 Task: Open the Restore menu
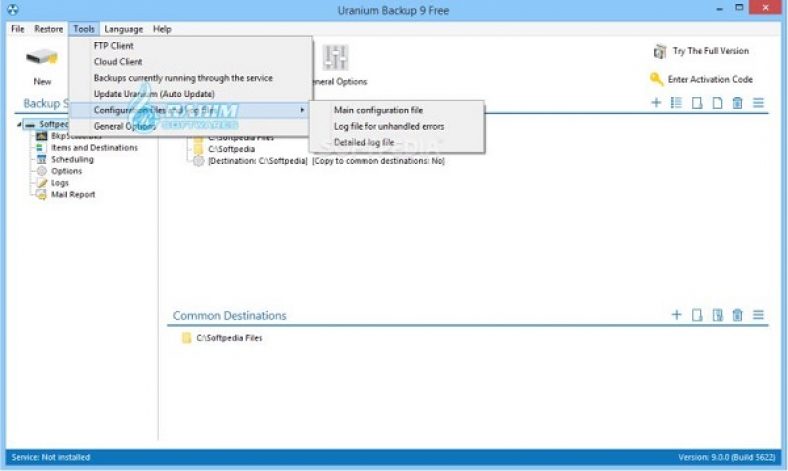click(x=49, y=29)
